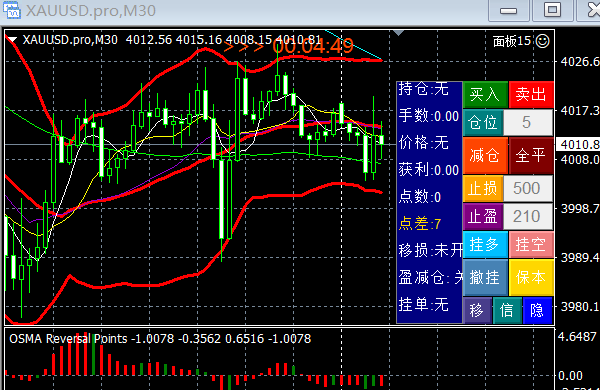Click the 挂空 pending sell button
Screen dimensions: 600x390
click(531, 244)
